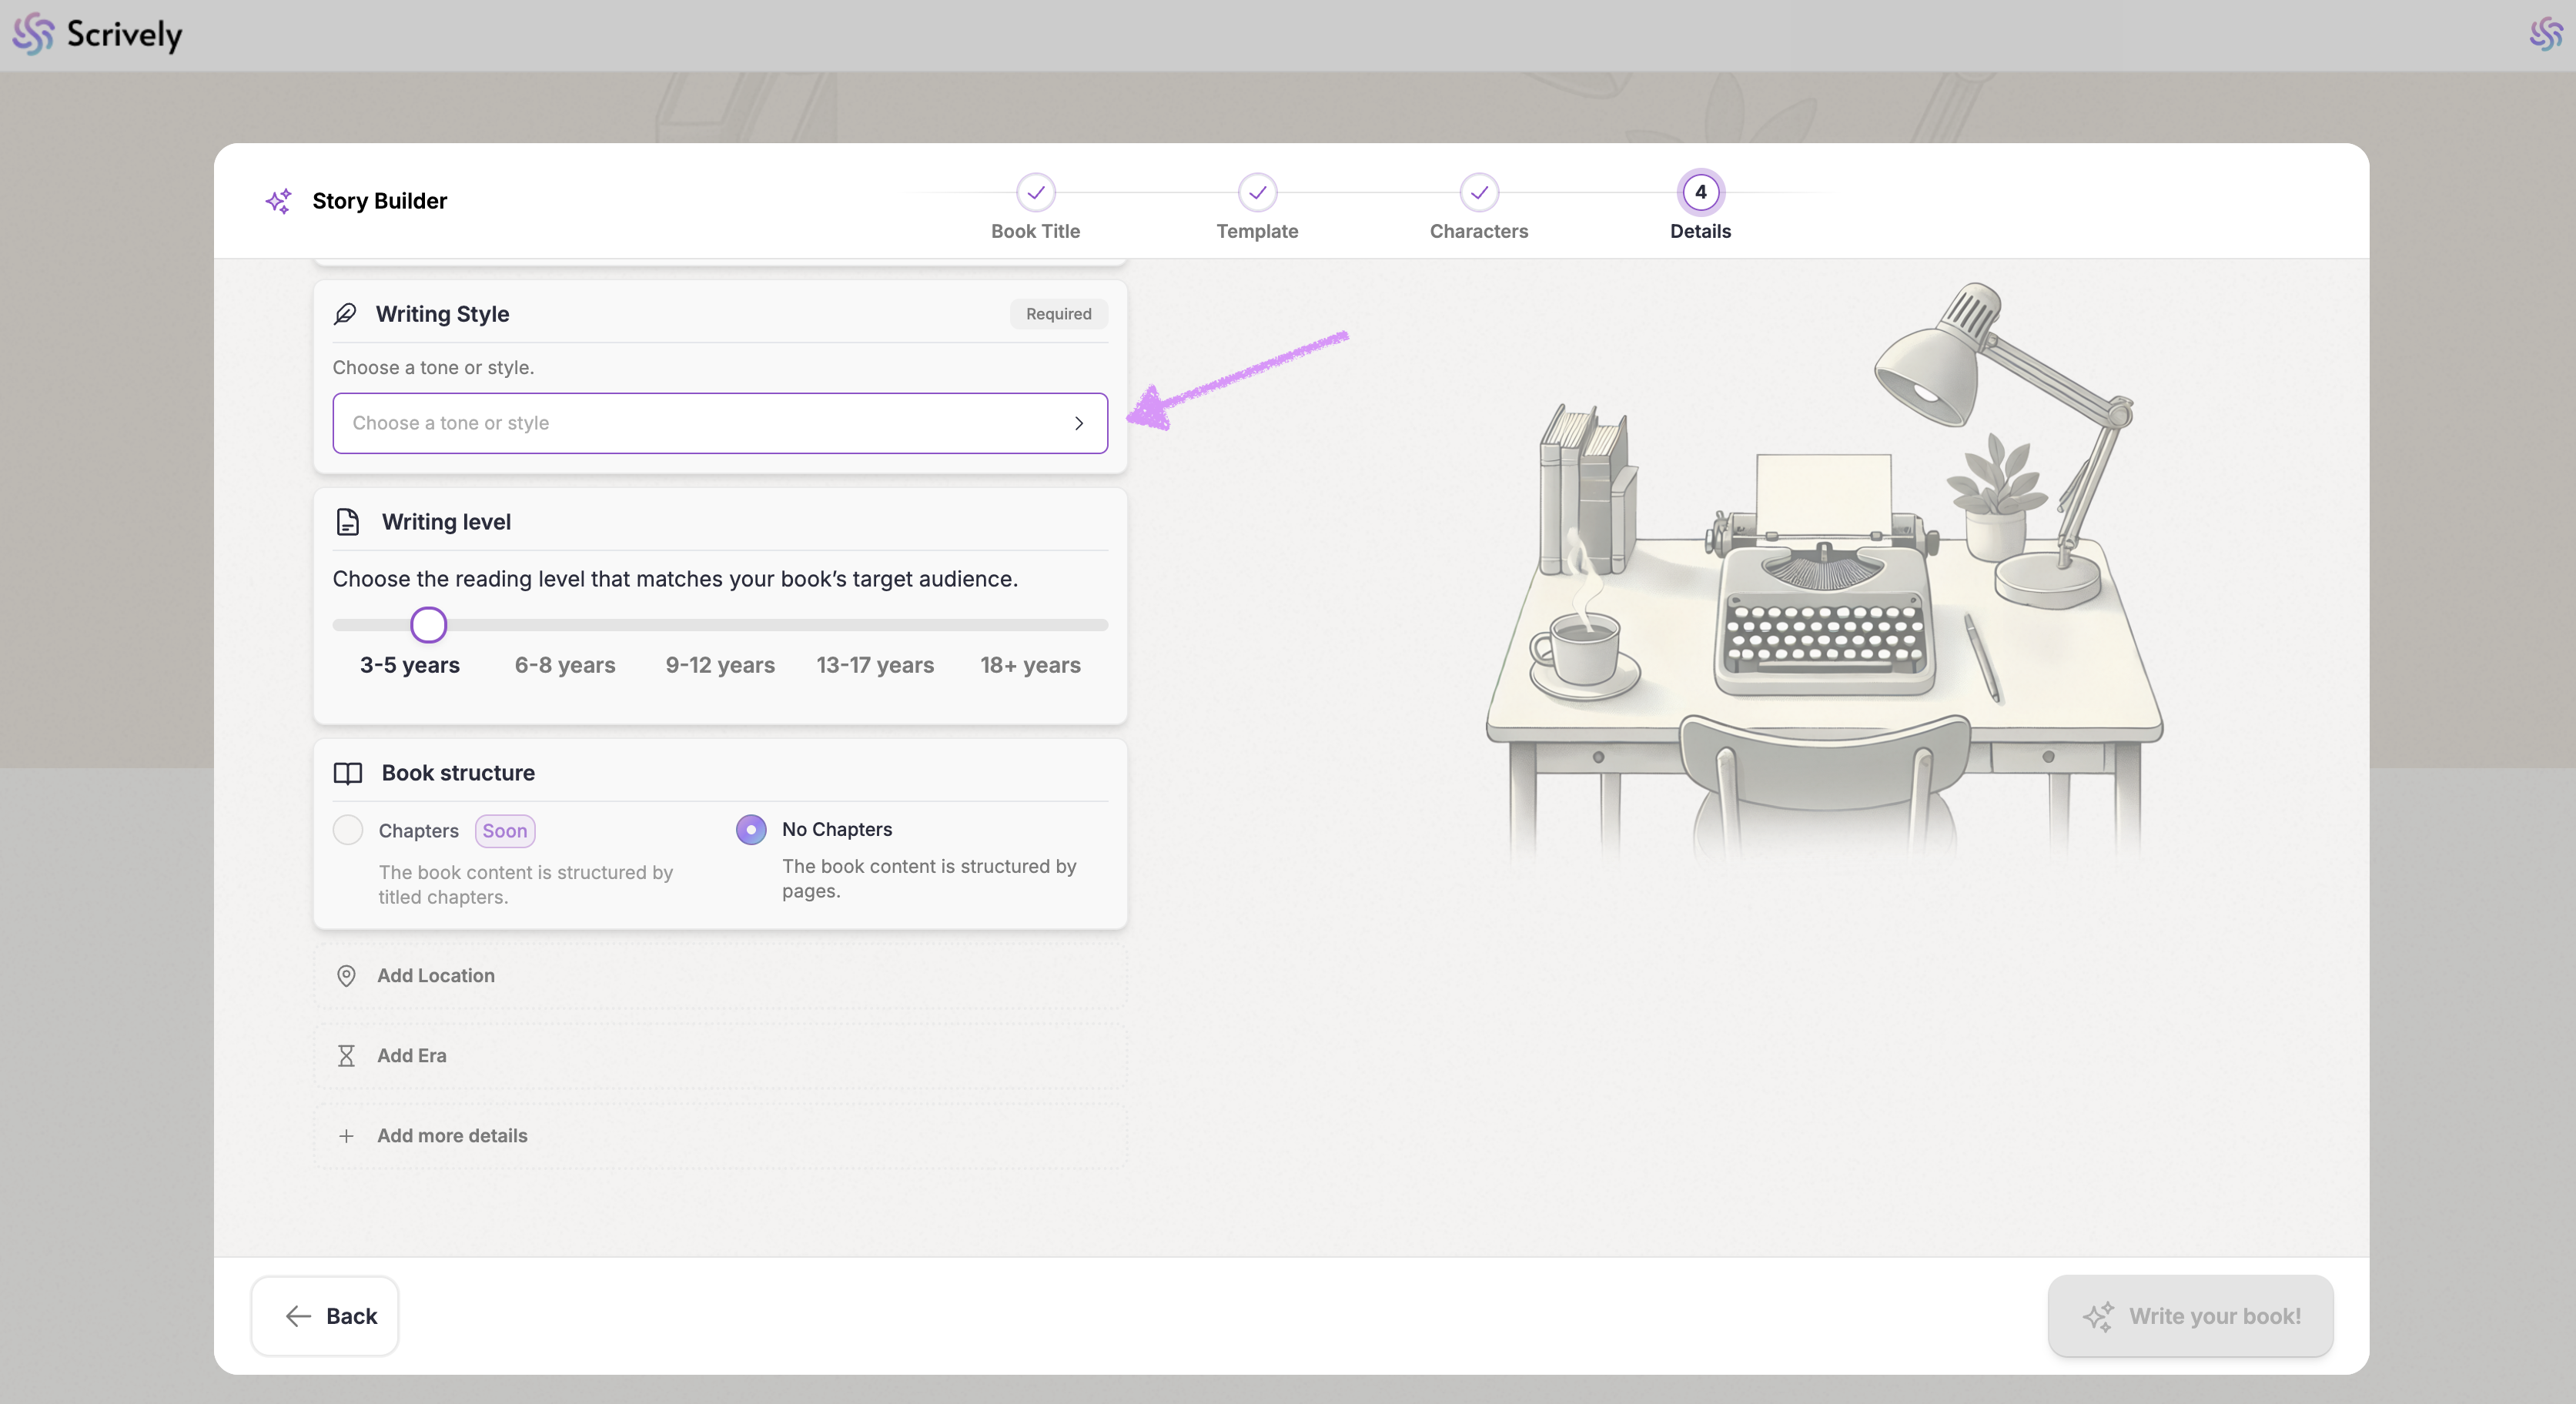Expand the Add more details section

coord(451,1136)
